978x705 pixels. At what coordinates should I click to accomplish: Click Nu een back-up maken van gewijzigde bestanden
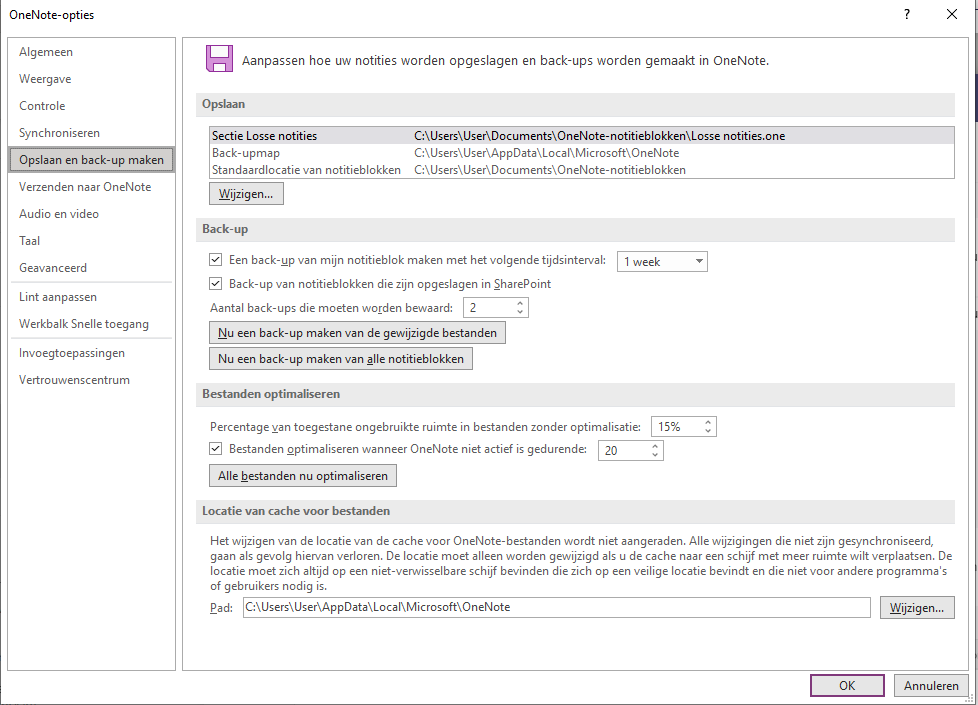357,333
